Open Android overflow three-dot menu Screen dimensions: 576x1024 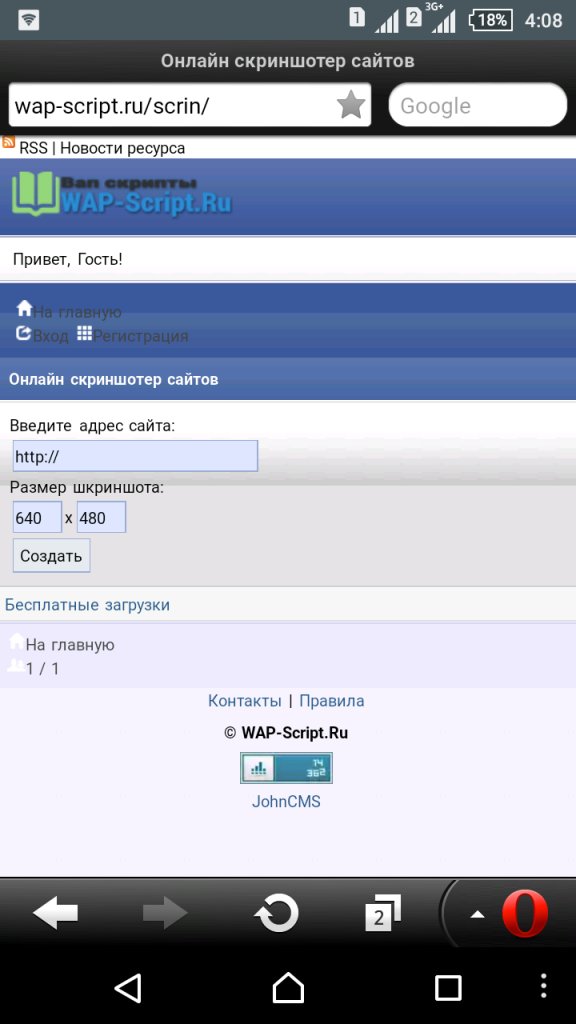544,986
